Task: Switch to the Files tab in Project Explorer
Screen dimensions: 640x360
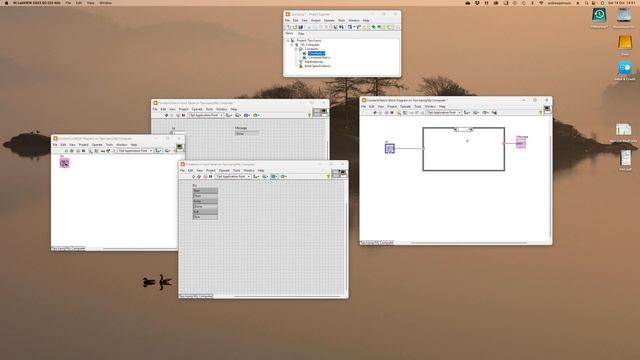Action: click(x=301, y=33)
